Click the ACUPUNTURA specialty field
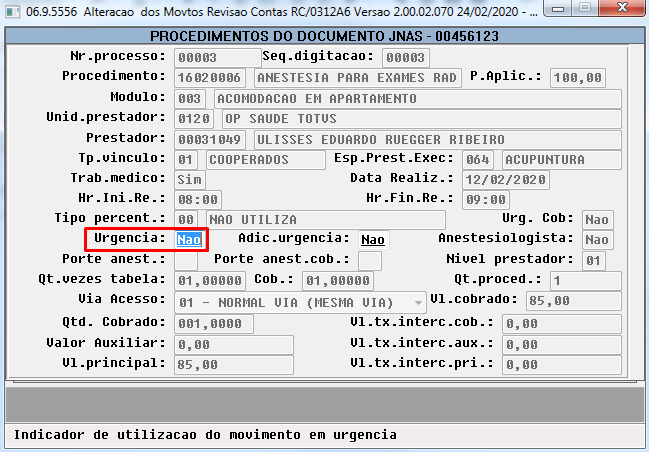The image size is (649, 452). 562,160
